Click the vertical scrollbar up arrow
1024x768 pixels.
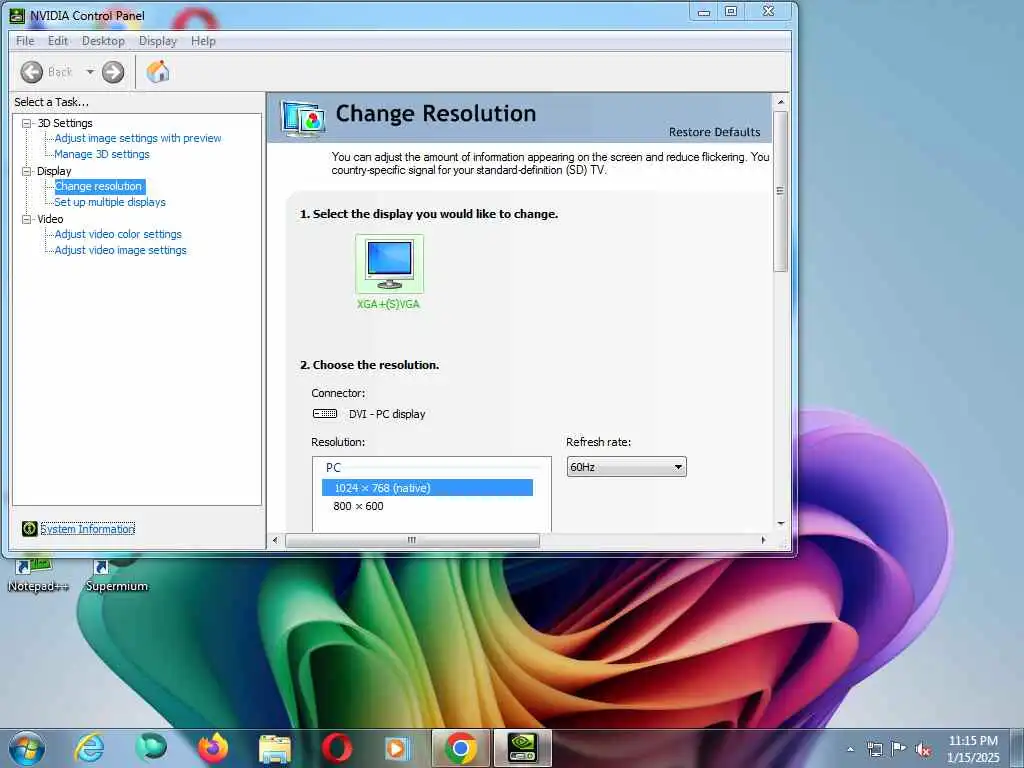coord(780,102)
